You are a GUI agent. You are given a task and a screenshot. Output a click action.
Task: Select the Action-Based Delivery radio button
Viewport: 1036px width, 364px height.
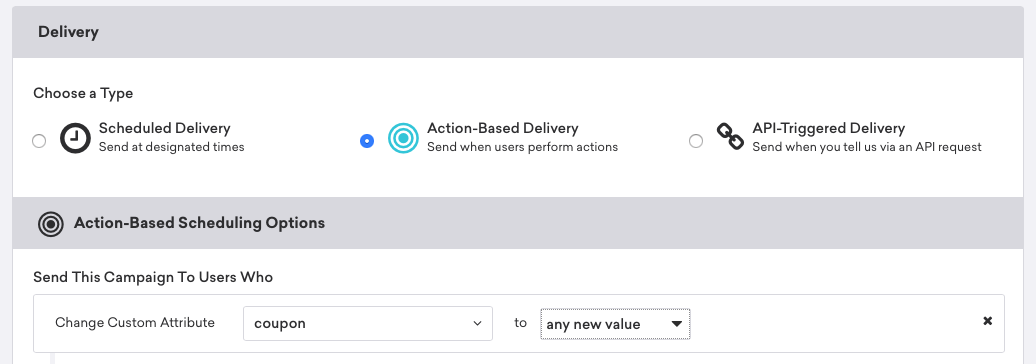(367, 141)
